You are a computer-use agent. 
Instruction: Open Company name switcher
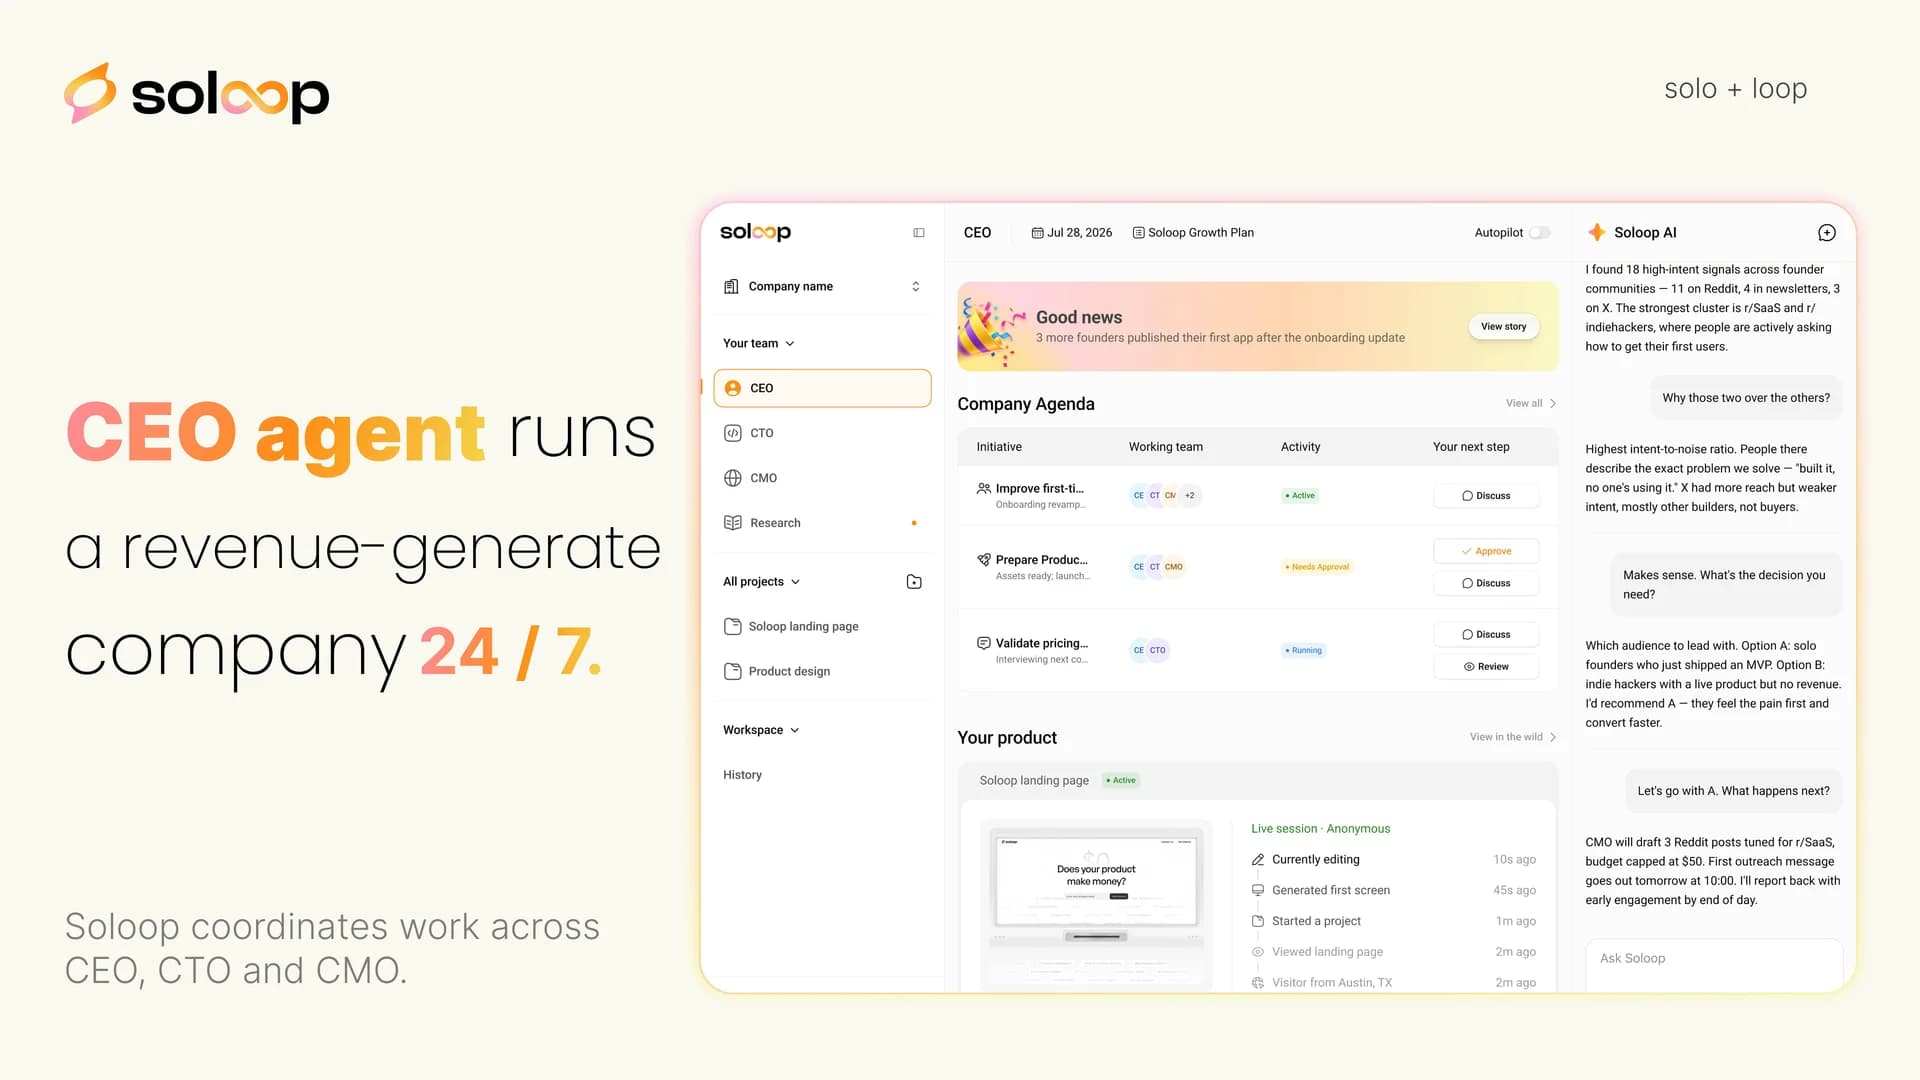click(822, 287)
